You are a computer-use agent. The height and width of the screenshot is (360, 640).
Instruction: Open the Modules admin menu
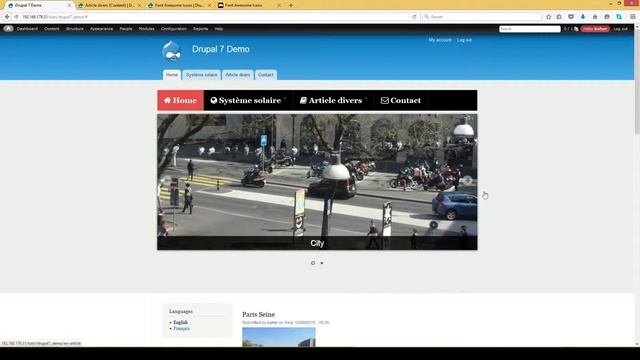147,29
